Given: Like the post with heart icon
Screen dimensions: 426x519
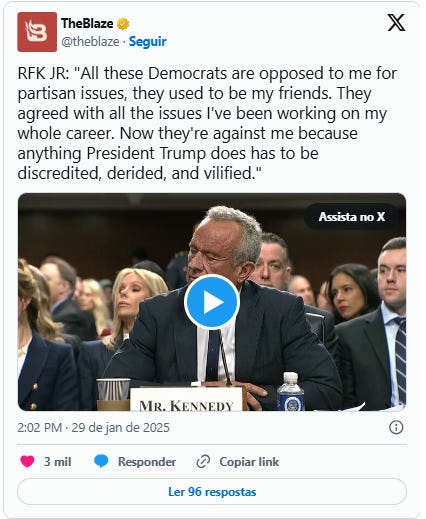Looking at the screenshot, I should (27, 461).
